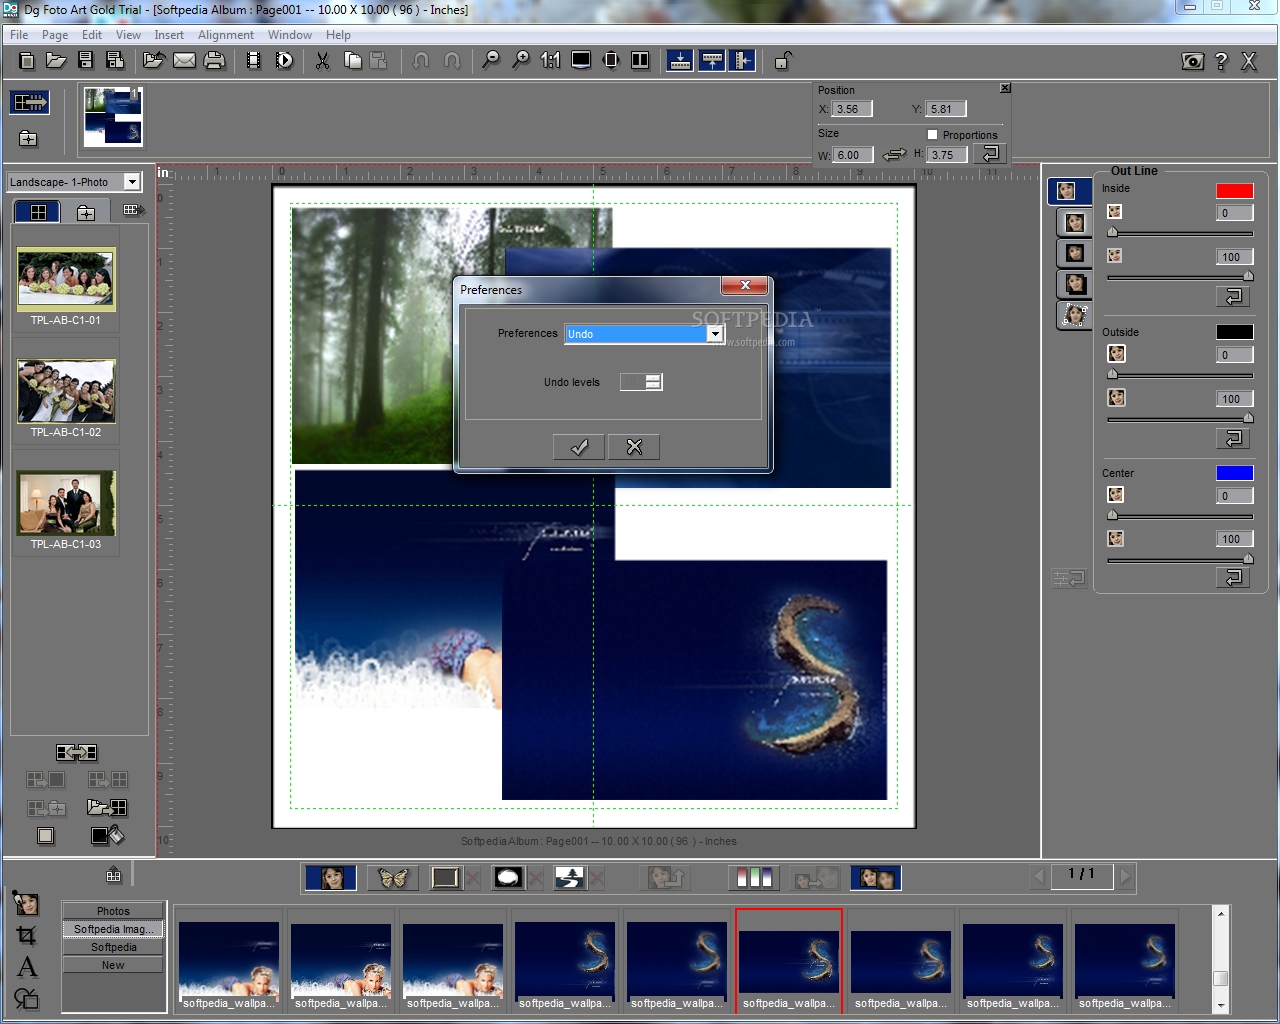
Task: Click the padlock unlock icon
Action: [x=782, y=61]
